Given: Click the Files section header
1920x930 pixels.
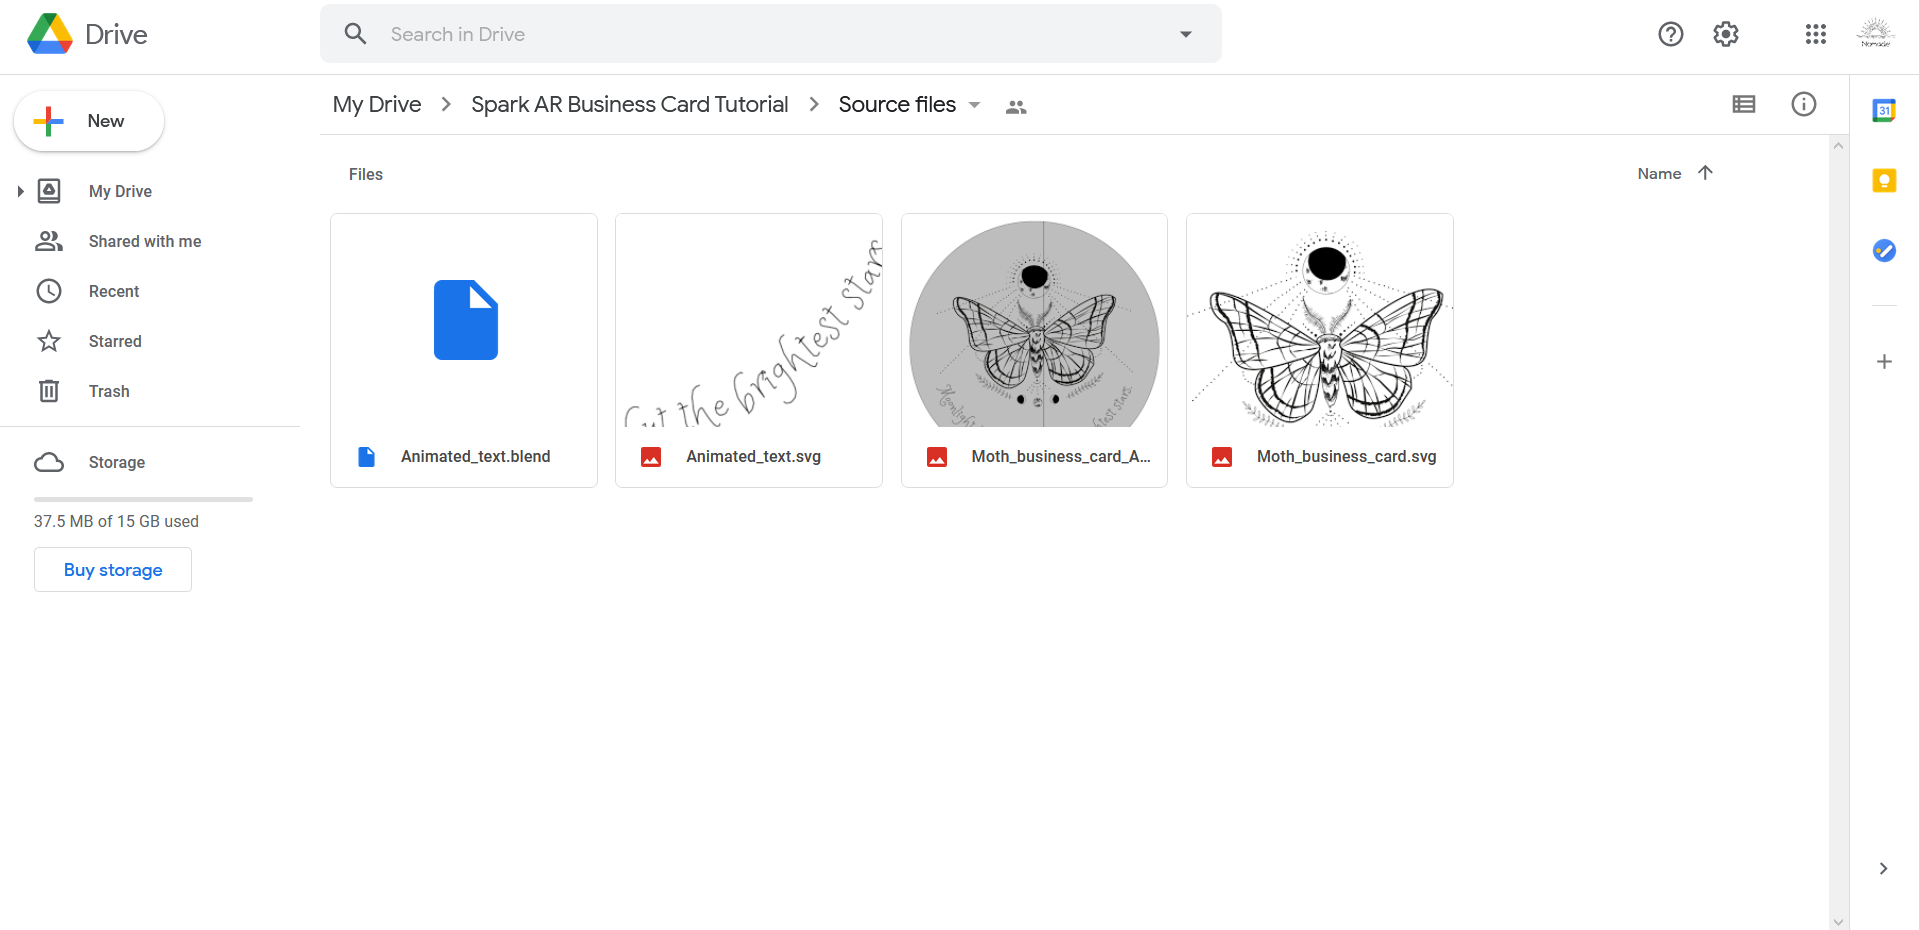Looking at the screenshot, I should coord(366,174).
